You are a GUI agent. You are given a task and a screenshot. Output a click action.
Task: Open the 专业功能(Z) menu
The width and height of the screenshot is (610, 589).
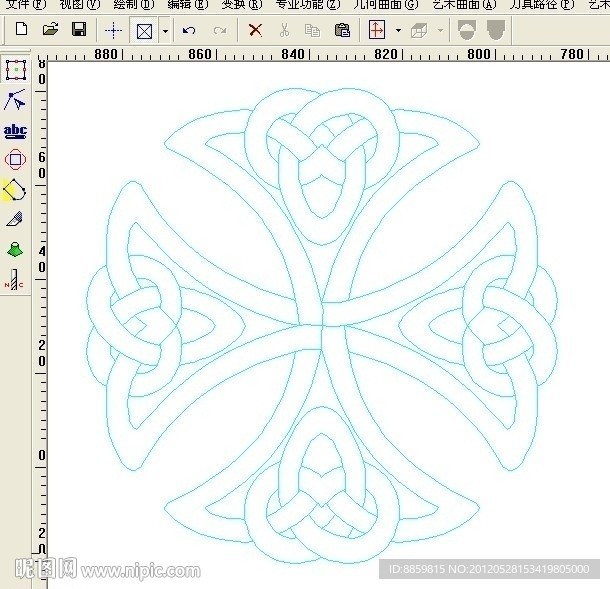[x=308, y=4]
